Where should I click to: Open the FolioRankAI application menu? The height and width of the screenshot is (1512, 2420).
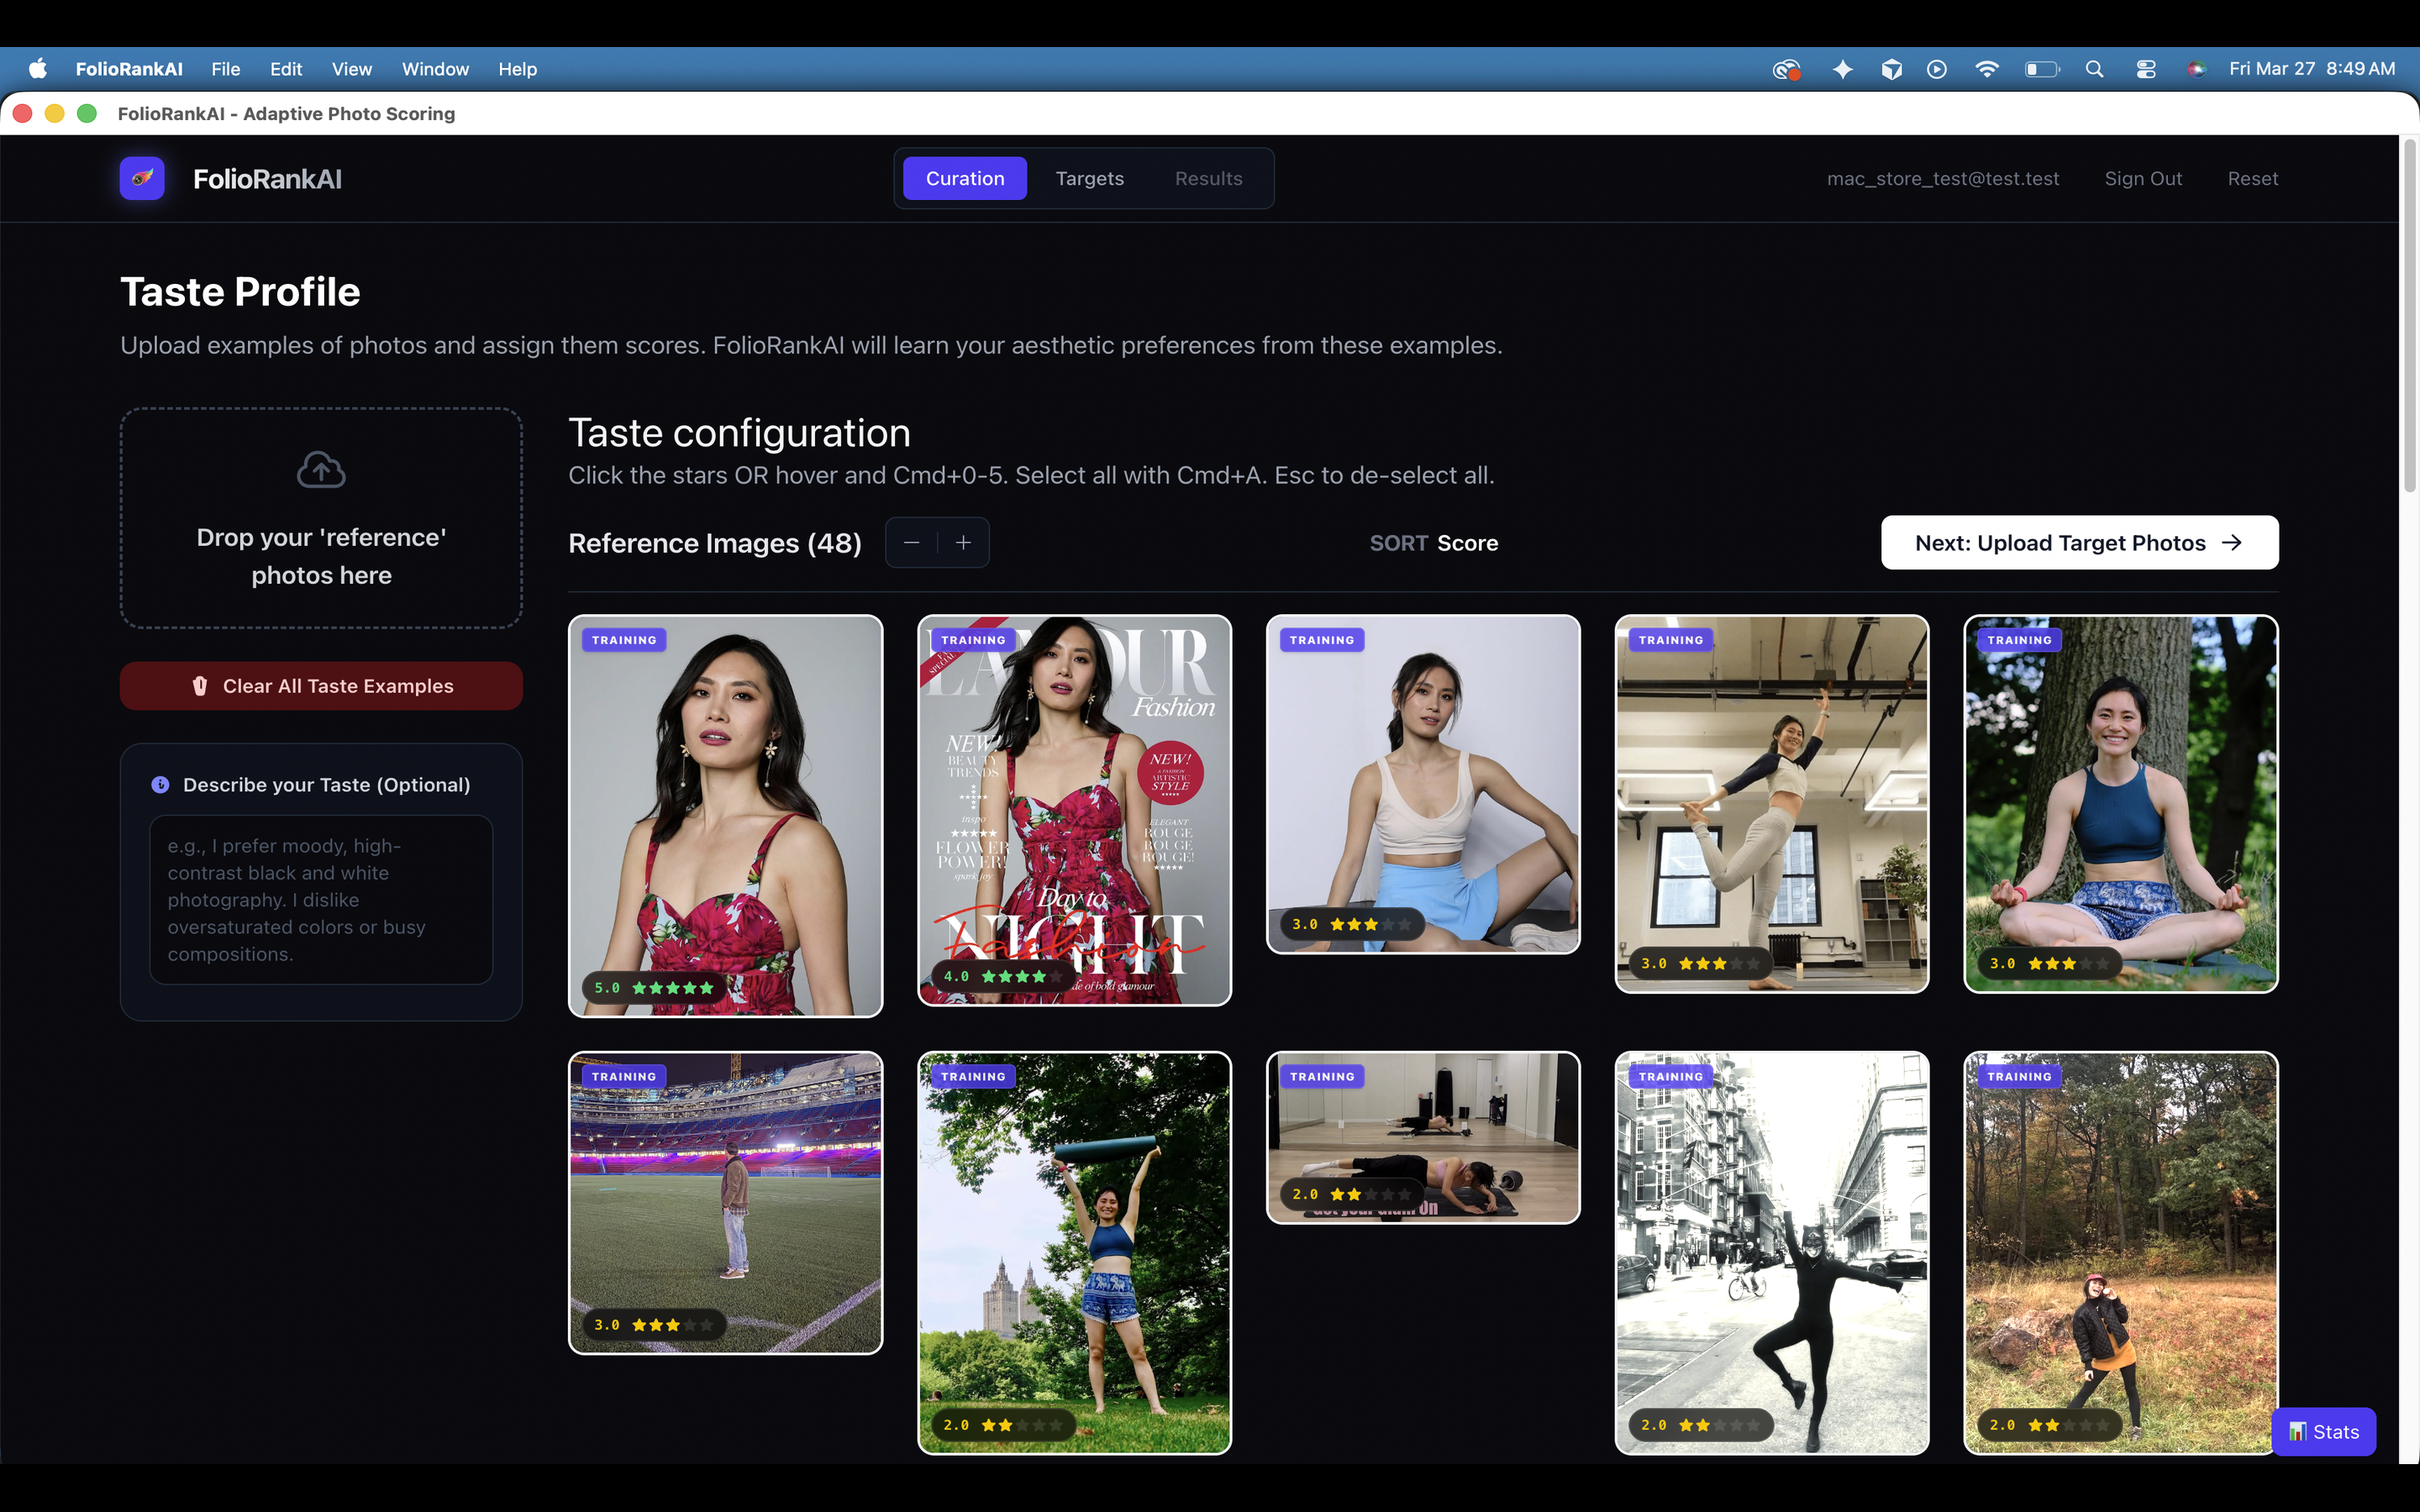pyautogui.click(x=129, y=69)
